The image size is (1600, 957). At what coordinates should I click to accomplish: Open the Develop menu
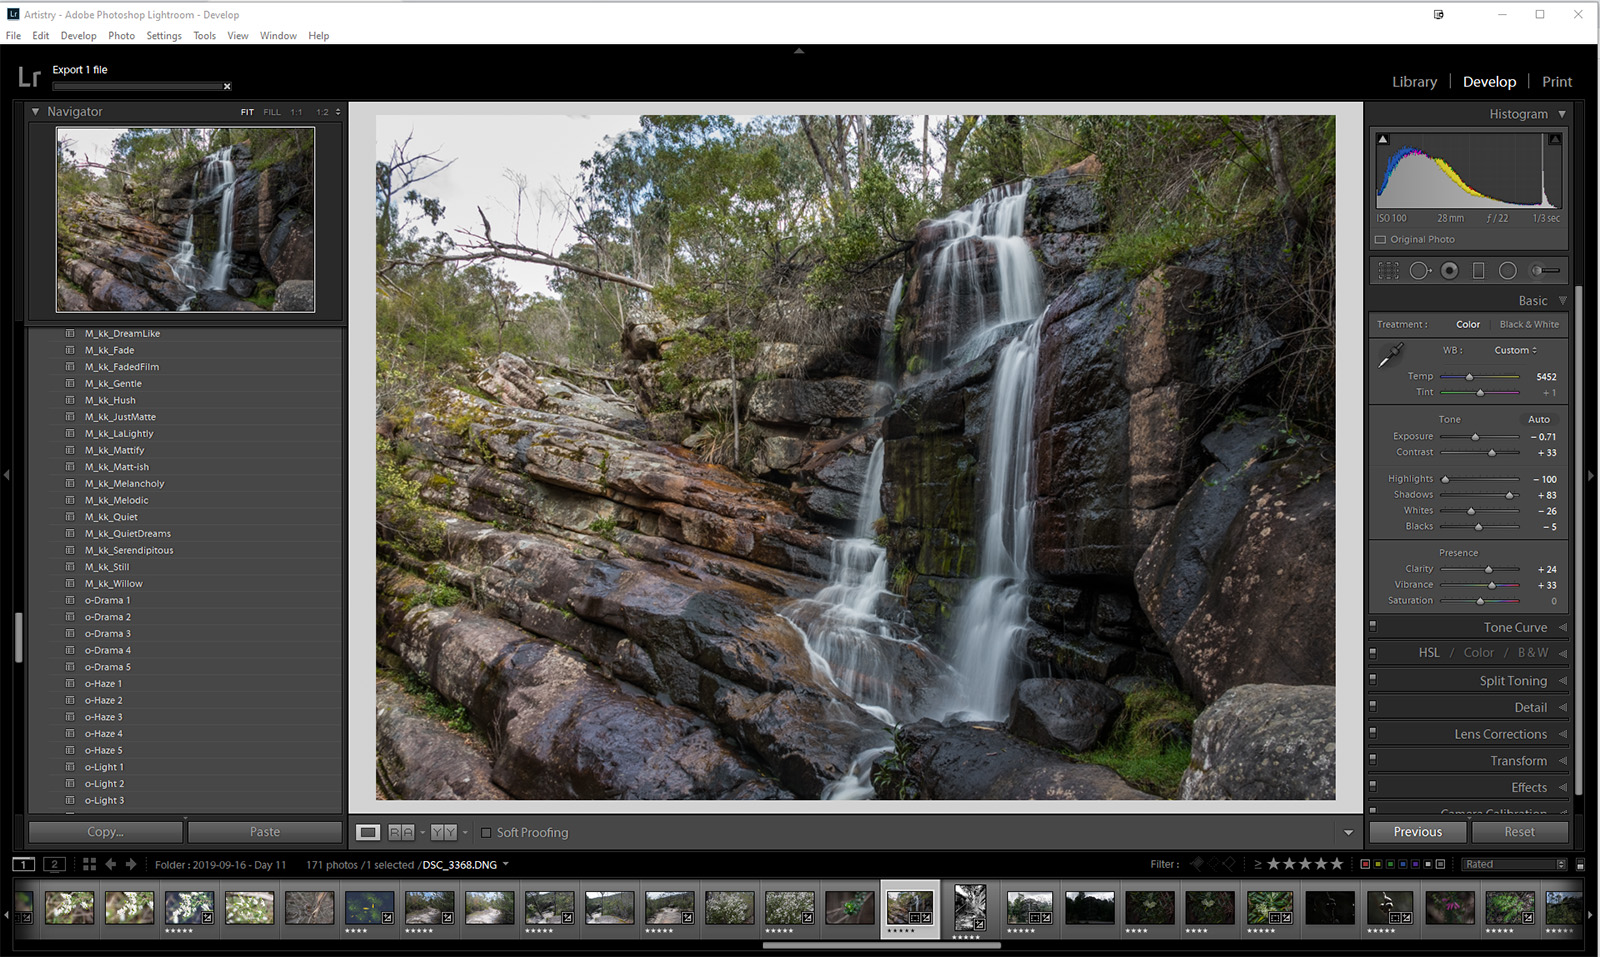pos(78,35)
